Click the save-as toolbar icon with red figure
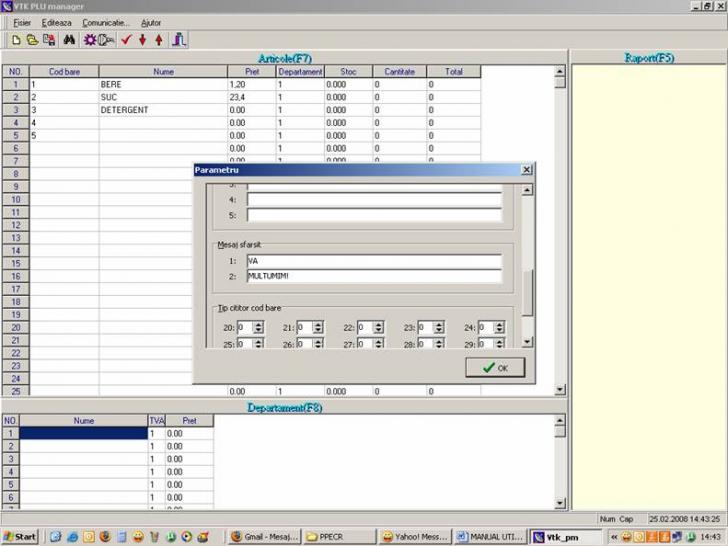The height and width of the screenshot is (546, 728). point(49,40)
